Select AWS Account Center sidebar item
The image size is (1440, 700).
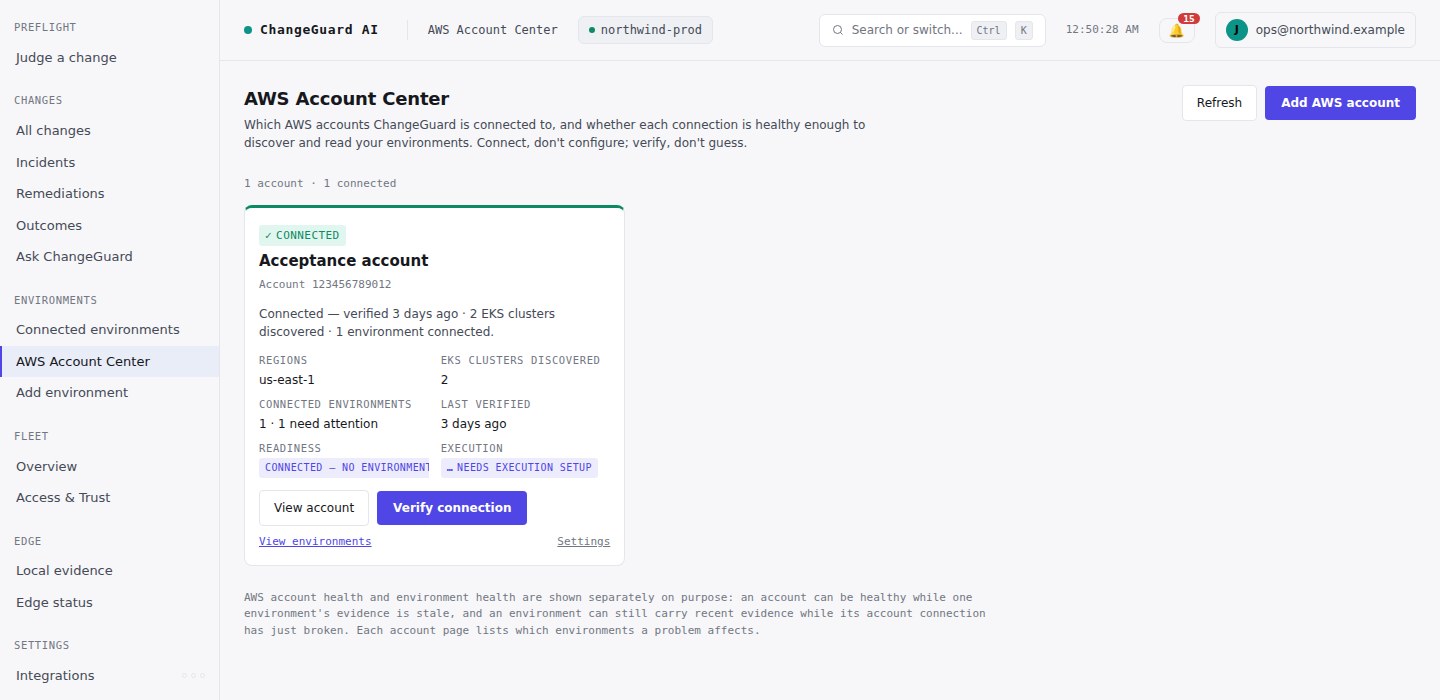(110, 361)
